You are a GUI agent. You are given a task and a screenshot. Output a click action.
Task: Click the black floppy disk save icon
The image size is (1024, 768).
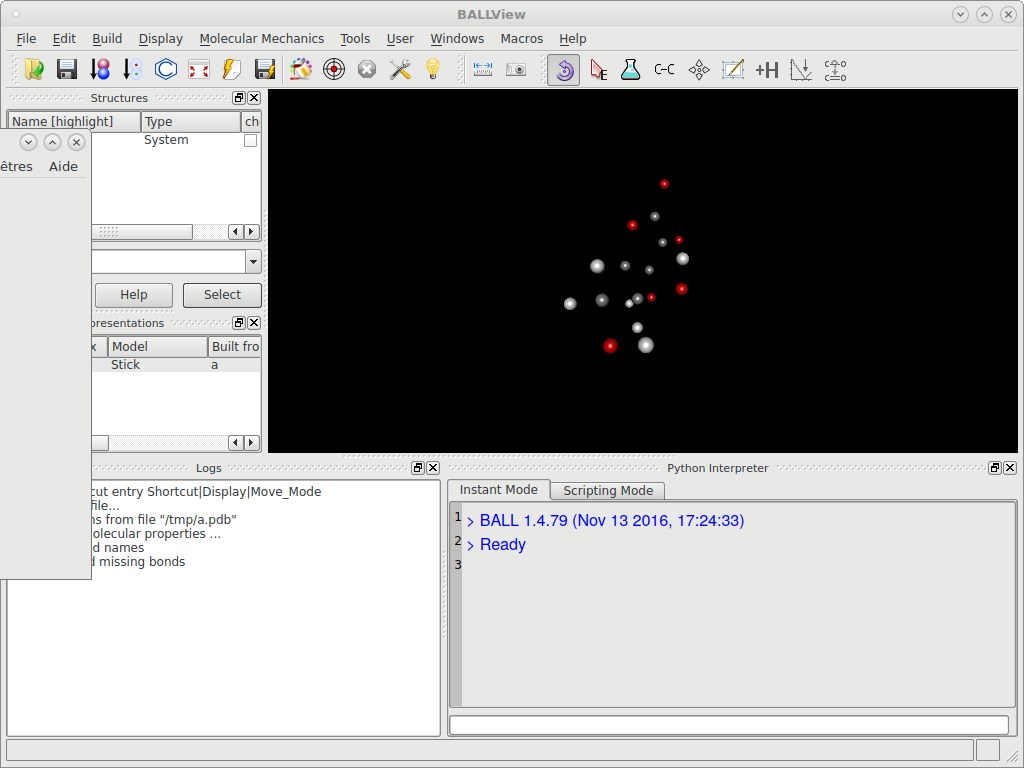[x=67, y=69]
